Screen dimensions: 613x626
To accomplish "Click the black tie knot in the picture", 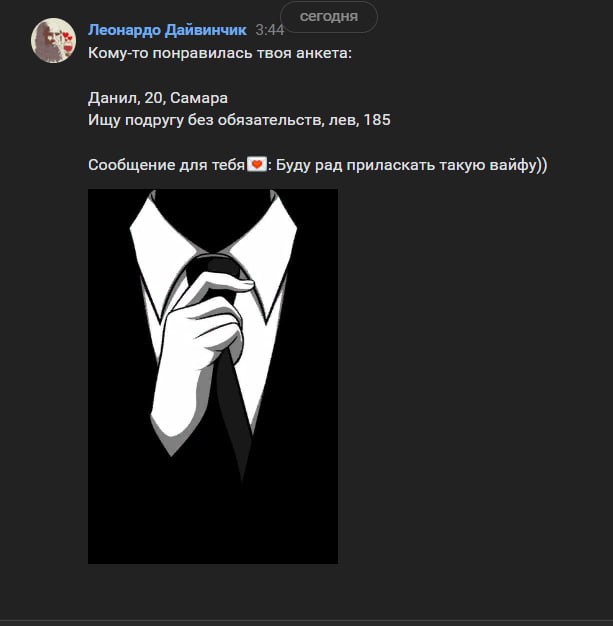I will tap(216, 271).
